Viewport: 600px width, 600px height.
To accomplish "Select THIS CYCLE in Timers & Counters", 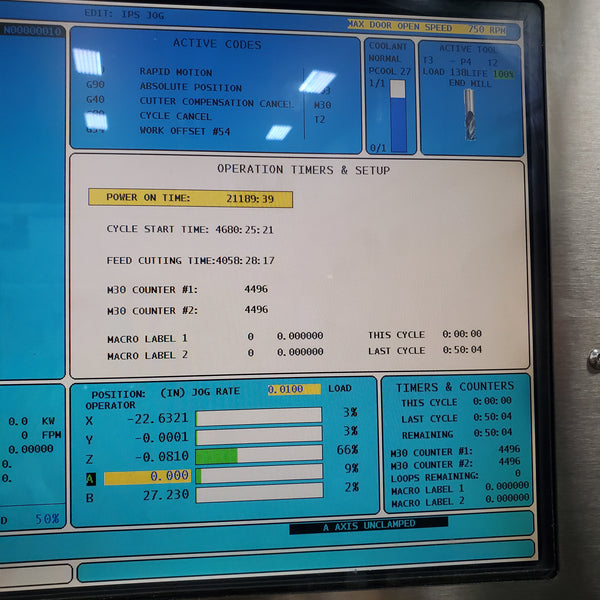I will [456, 402].
